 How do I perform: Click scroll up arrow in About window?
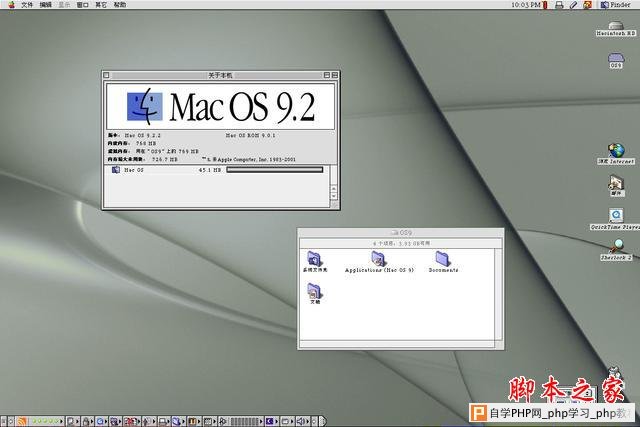[x=333, y=189]
